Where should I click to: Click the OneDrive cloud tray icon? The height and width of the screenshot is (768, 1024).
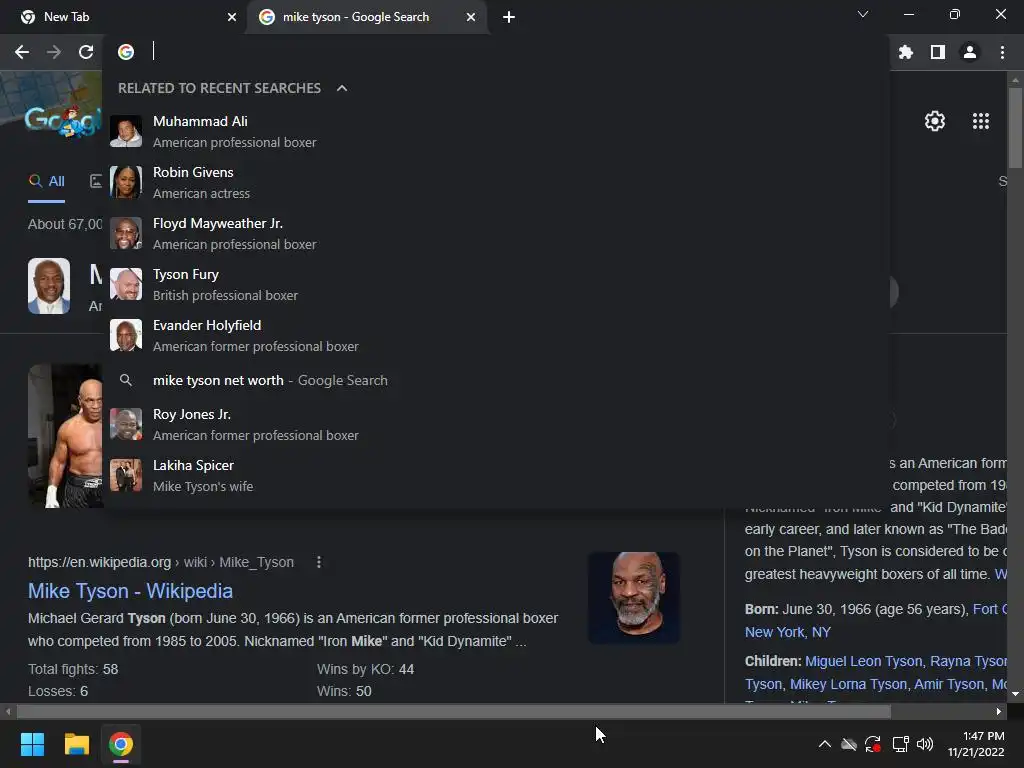point(848,744)
